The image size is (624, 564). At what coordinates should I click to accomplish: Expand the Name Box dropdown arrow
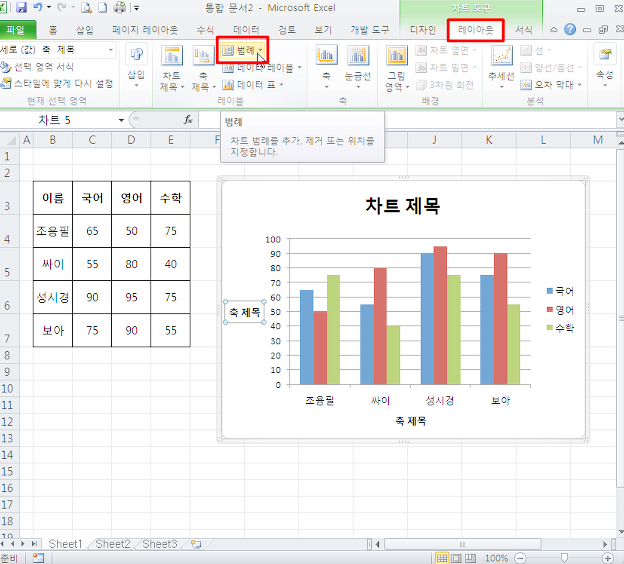point(121,120)
